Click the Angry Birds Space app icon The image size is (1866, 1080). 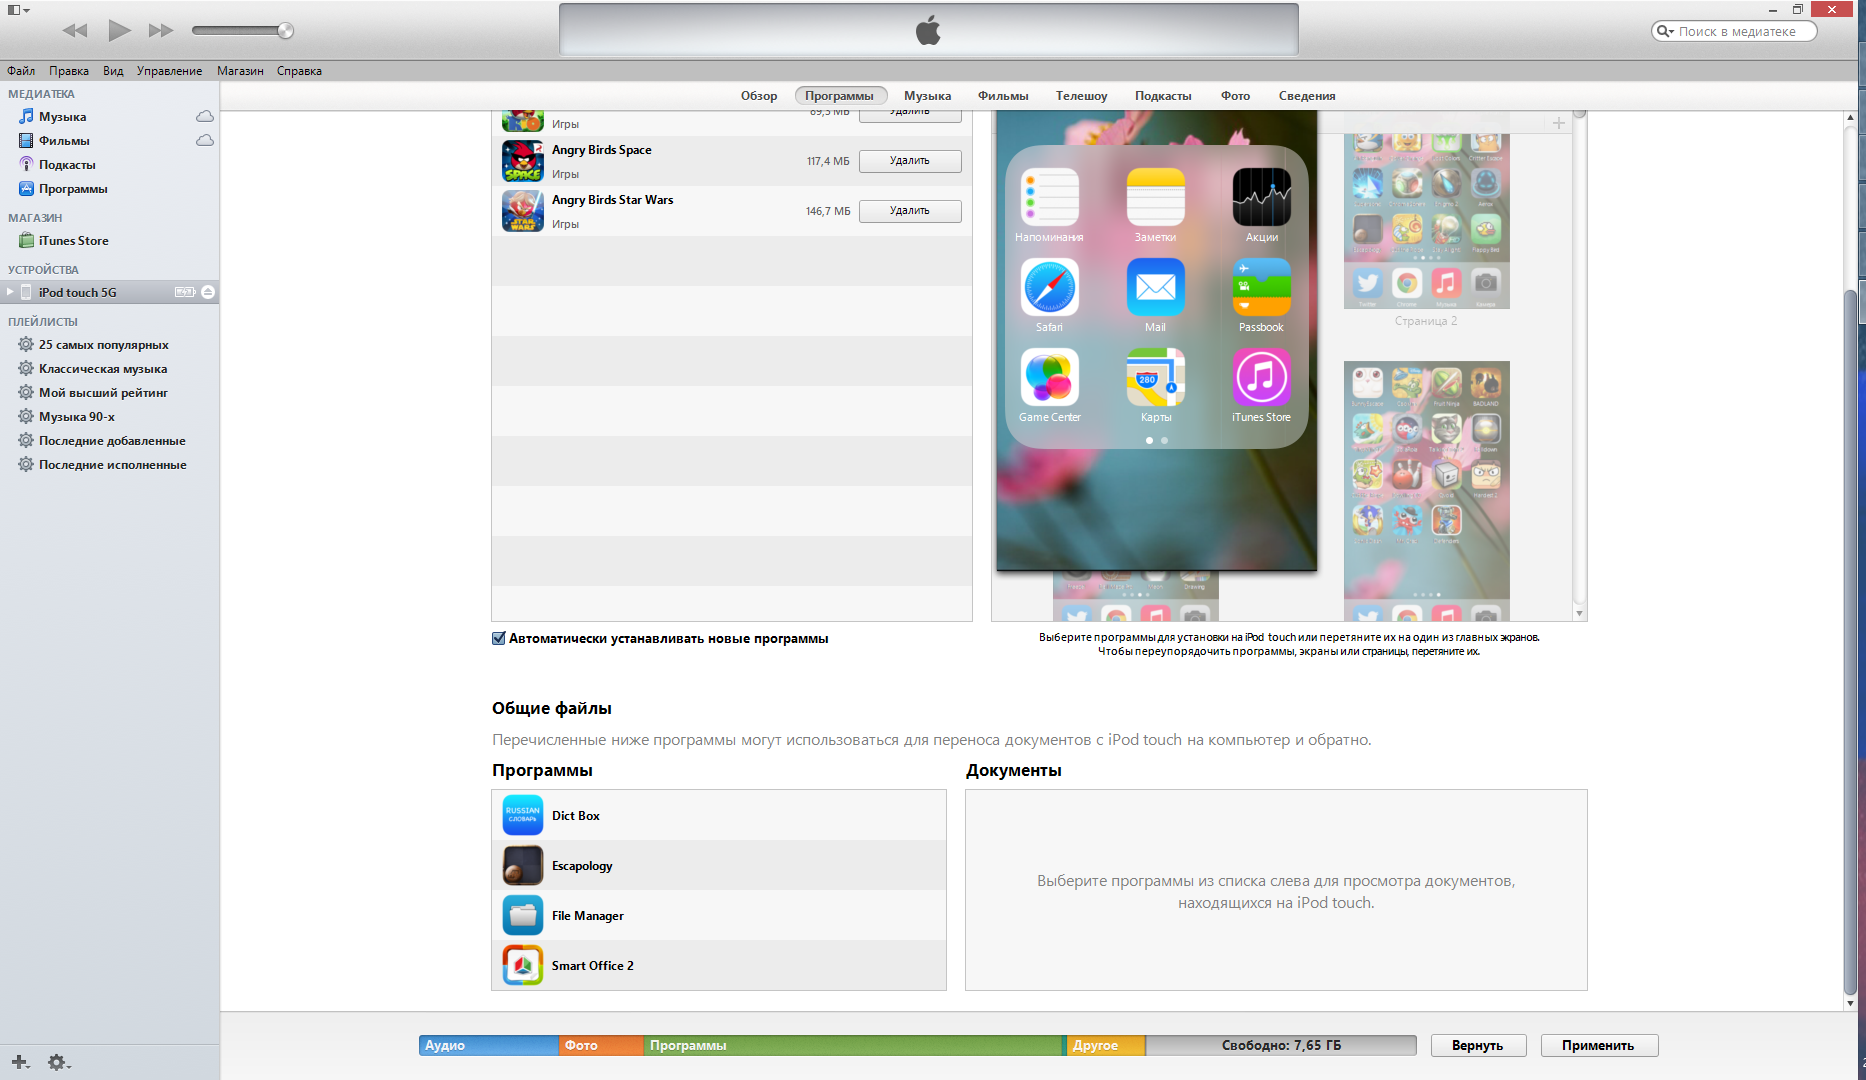tap(523, 161)
